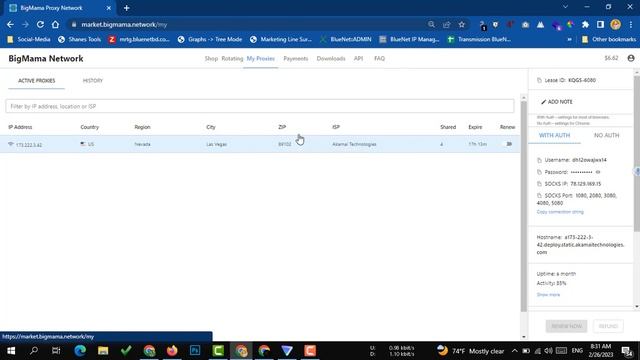This screenshot has height=360, width=640.
Task: Copy the Lease ID with its copy icon
Action: click(x=539, y=80)
